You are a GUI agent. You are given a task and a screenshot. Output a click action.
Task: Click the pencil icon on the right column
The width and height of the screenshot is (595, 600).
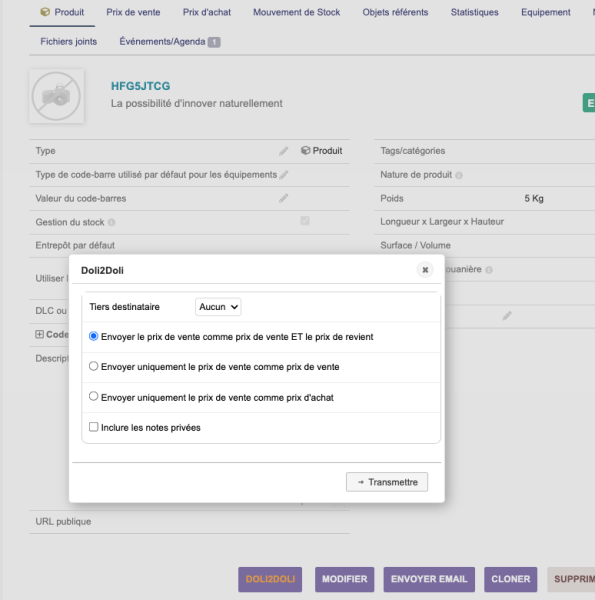click(507, 316)
